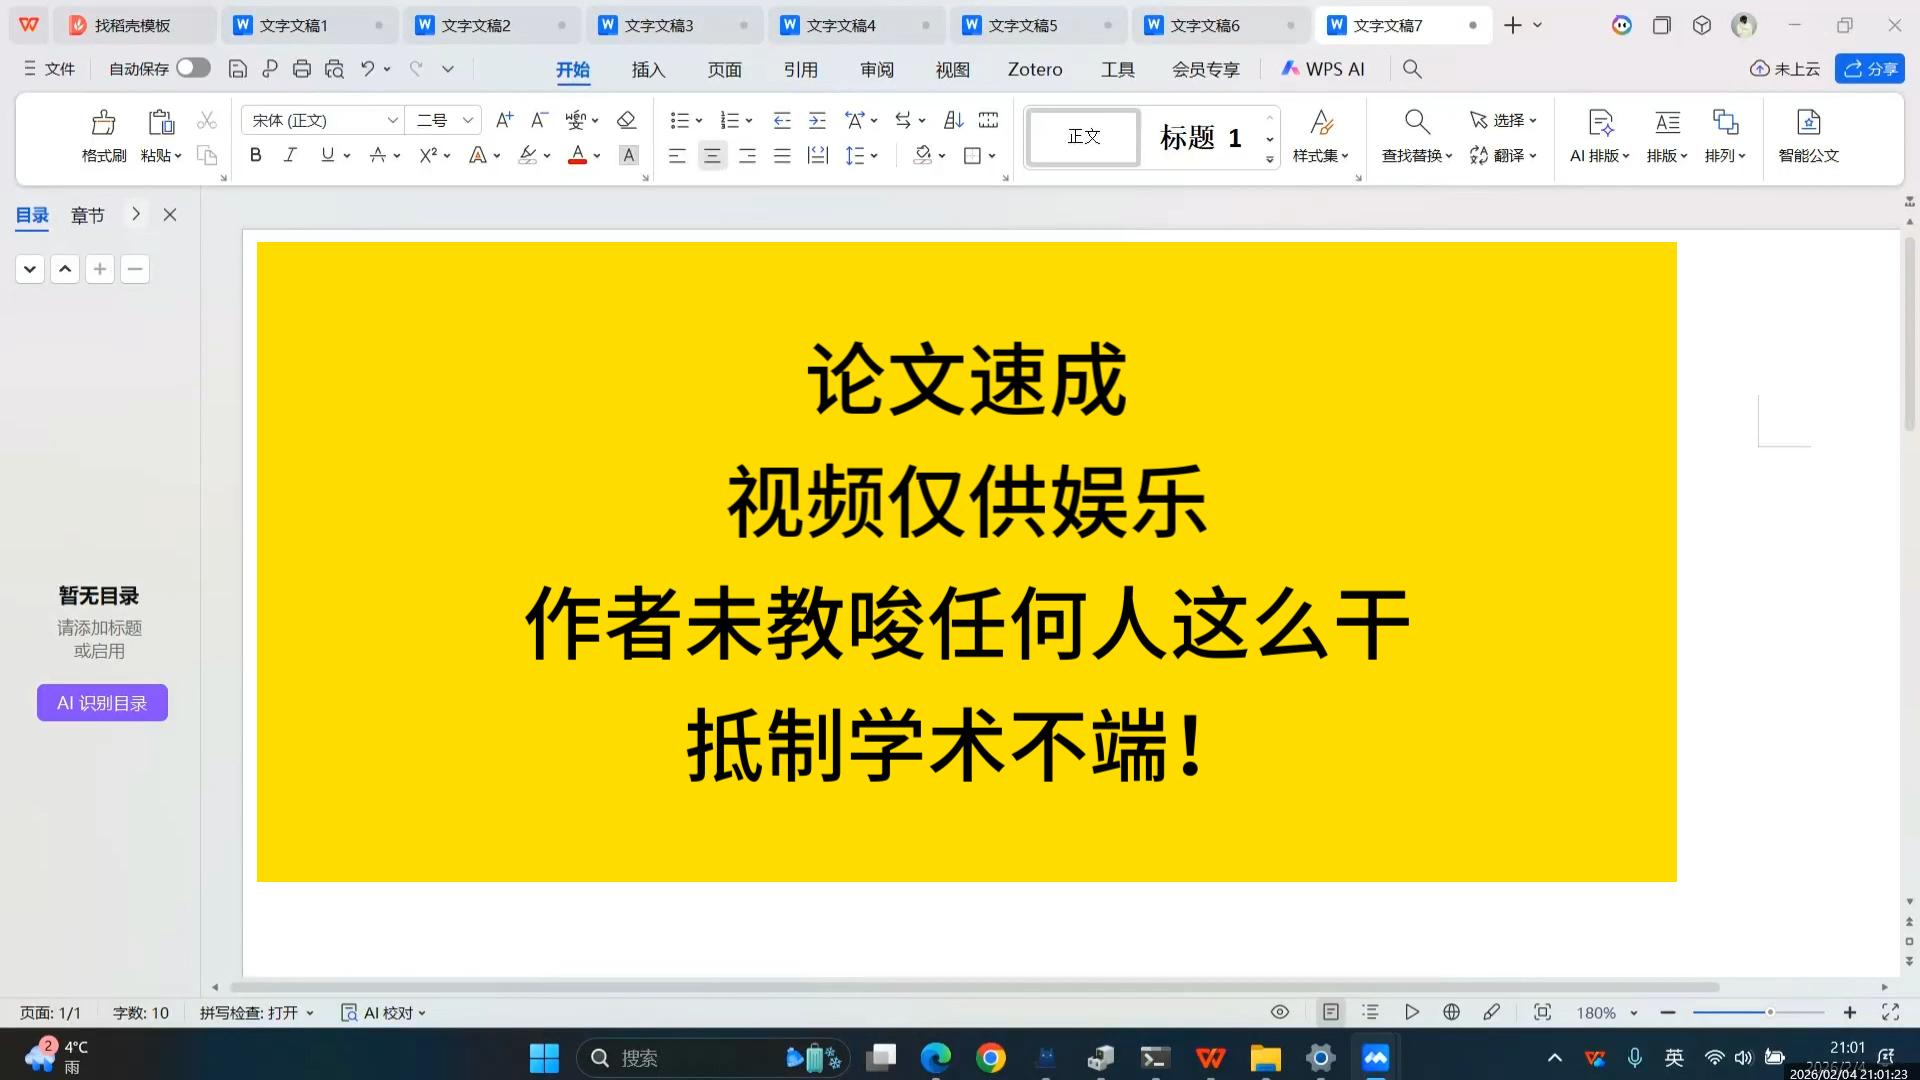Open the font name dropdown 宋体 (正文)
Image resolution: width=1920 pixels, height=1080 pixels.
pyautogui.click(x=392, y=120)
